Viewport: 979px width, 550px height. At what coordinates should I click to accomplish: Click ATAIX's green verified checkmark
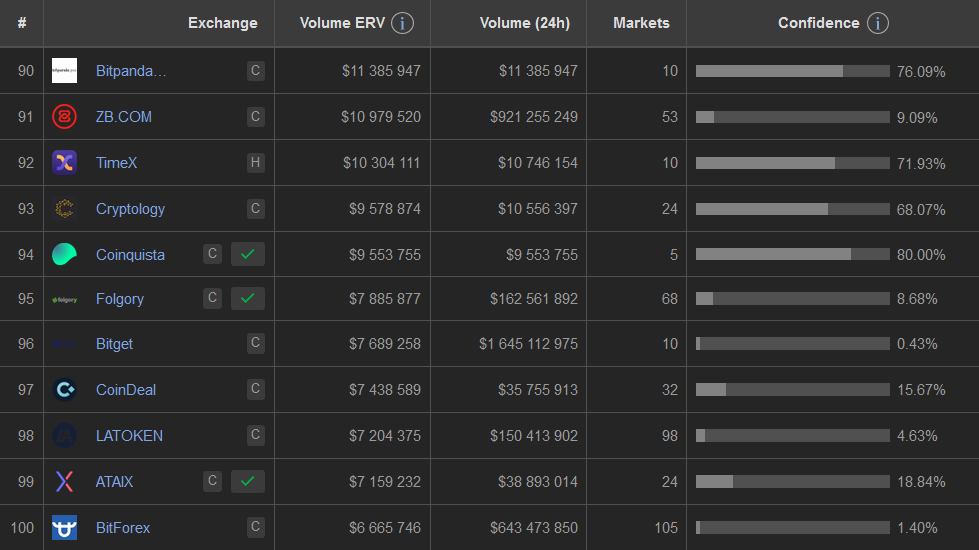(248, 481)
